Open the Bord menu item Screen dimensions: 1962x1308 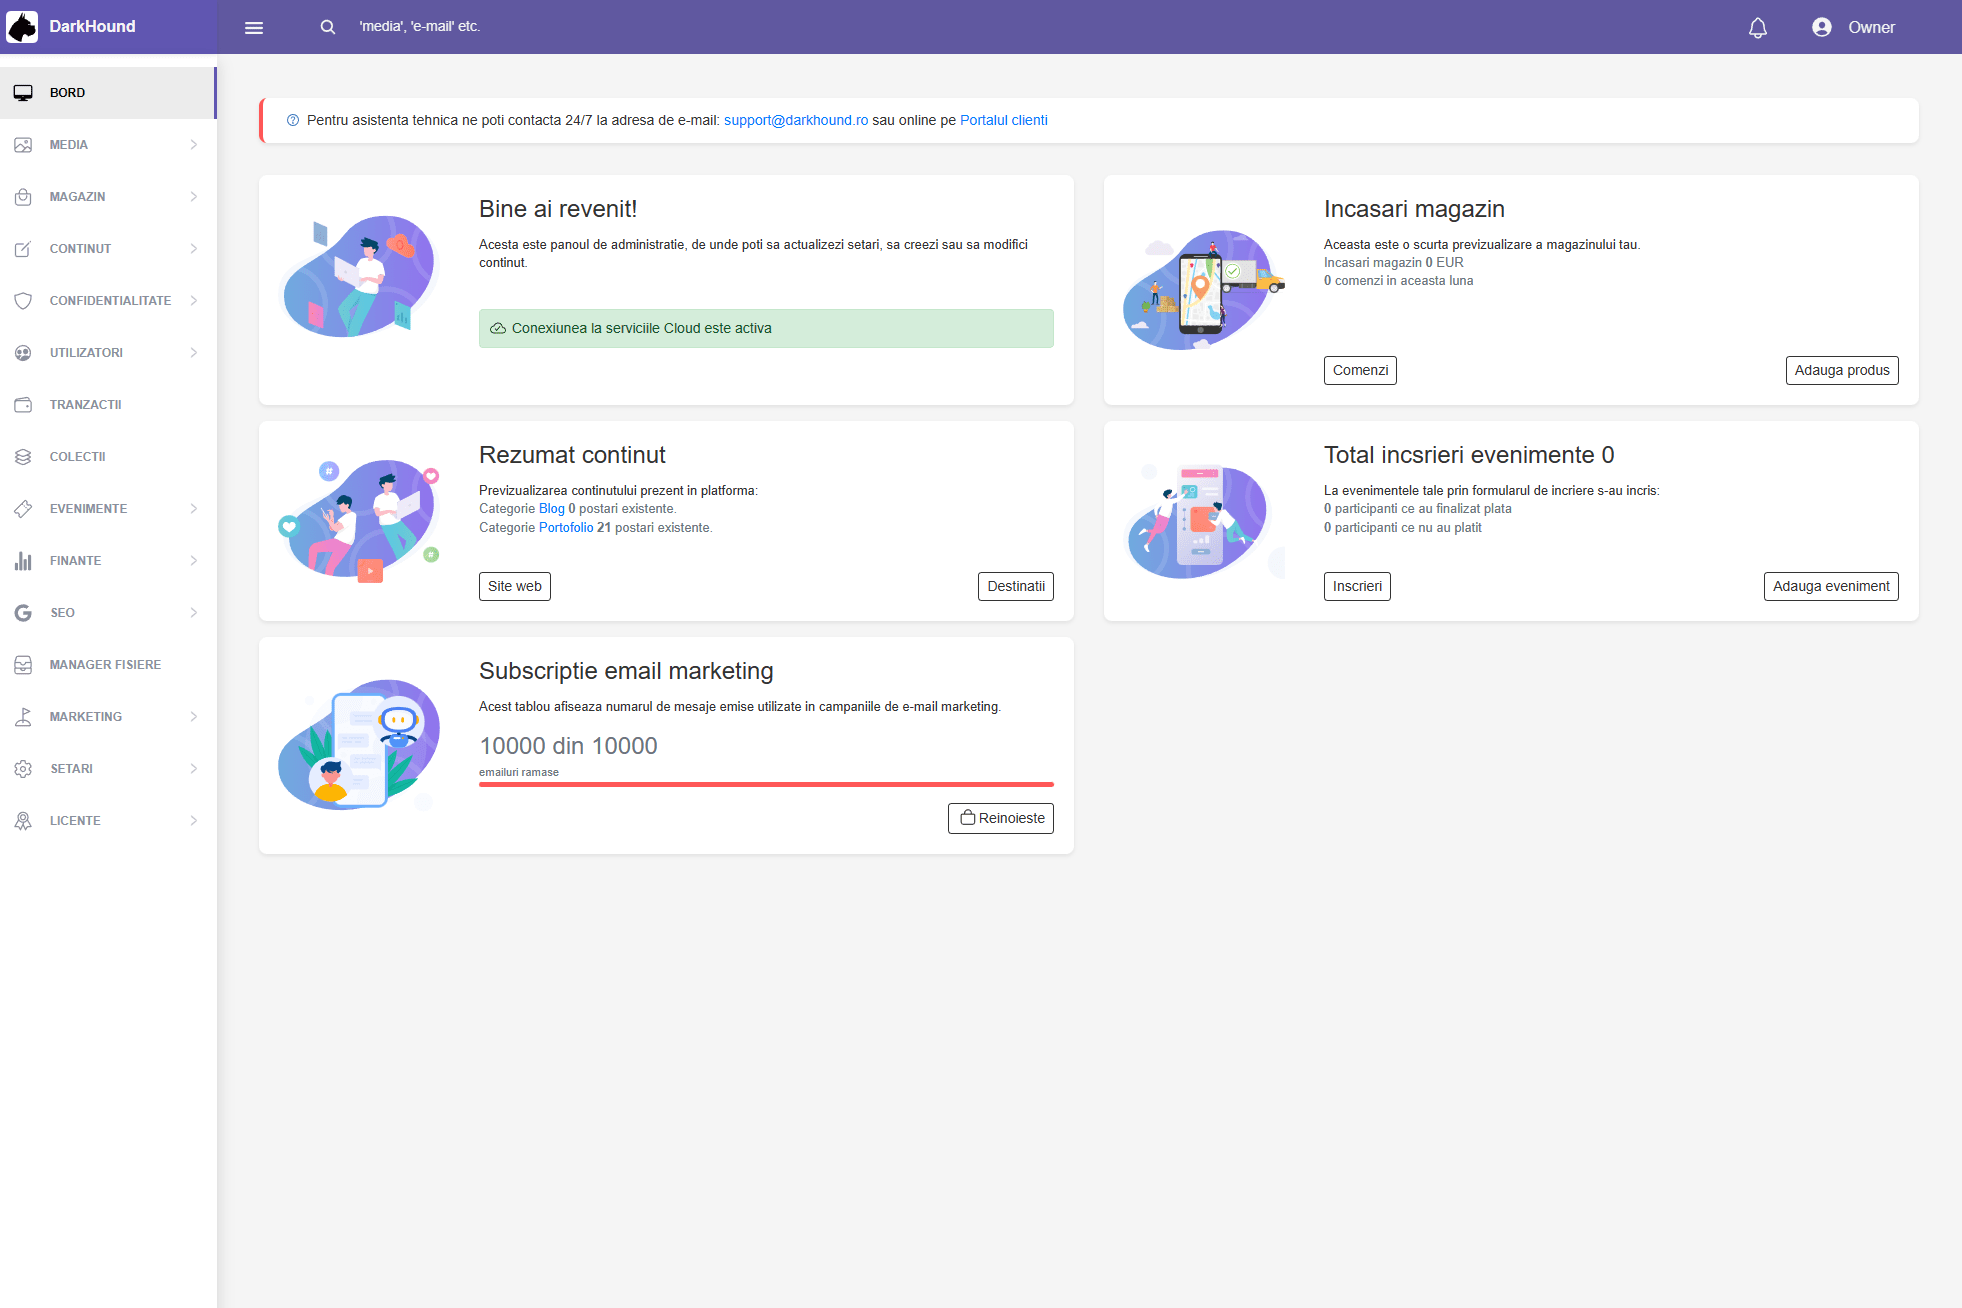[x=68, y=93]
